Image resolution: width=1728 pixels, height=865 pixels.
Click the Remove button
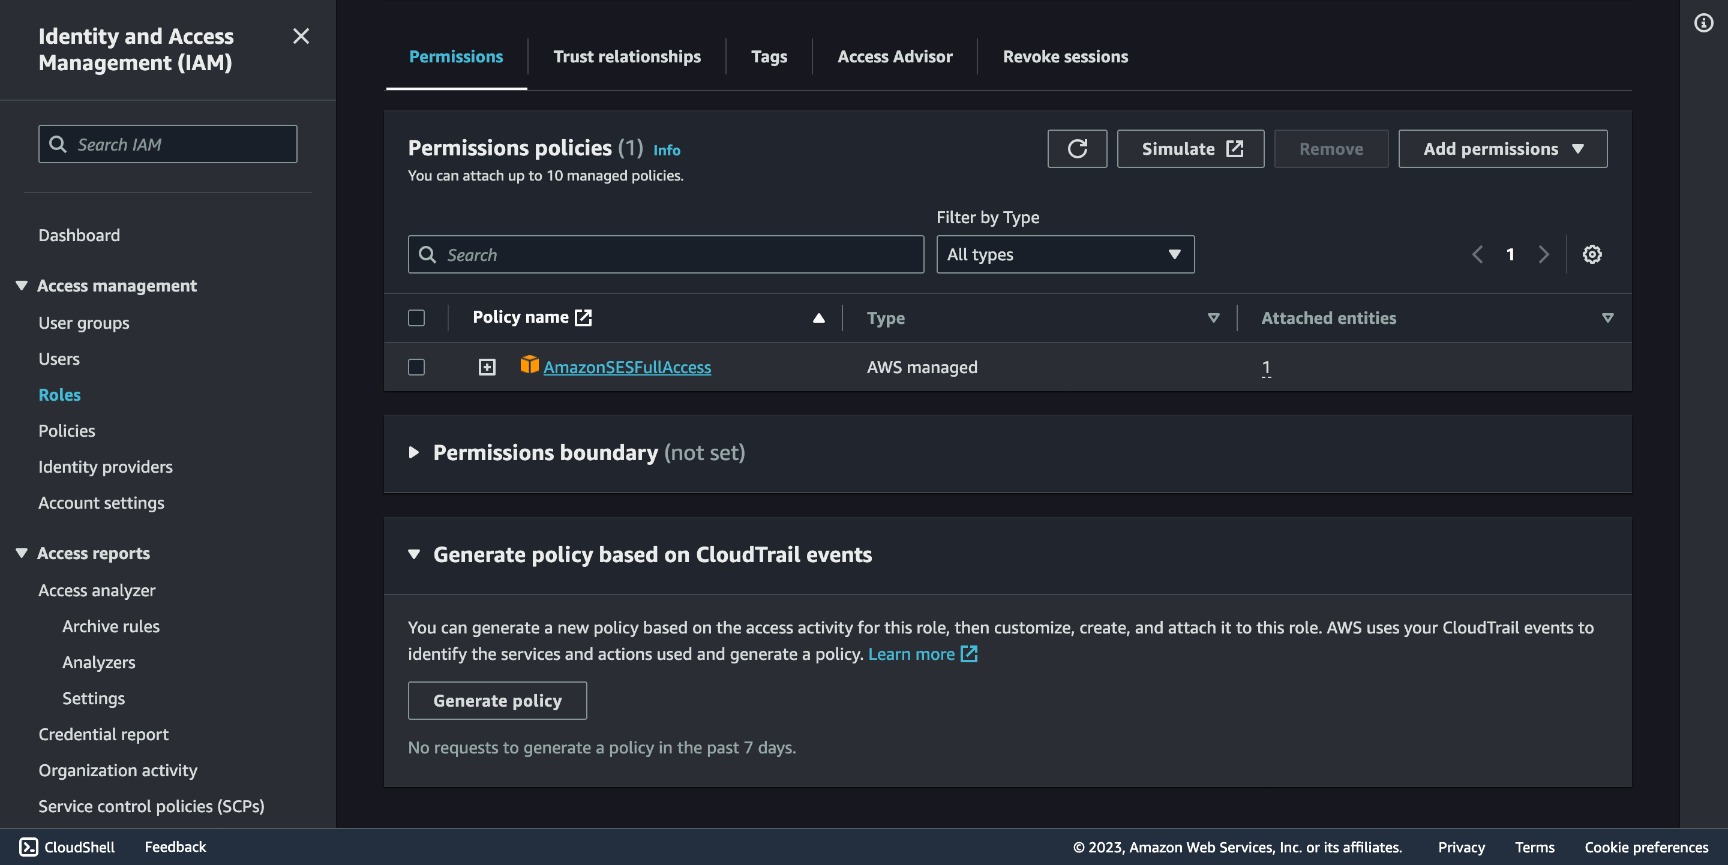(x=1331, y=149)
